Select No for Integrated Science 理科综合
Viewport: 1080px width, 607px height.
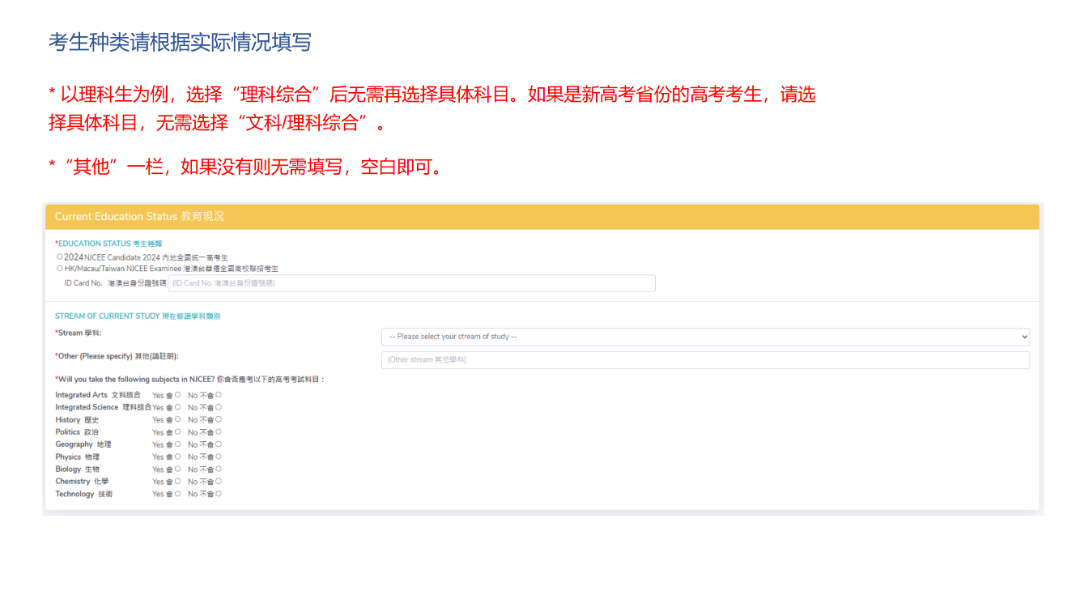218,407
